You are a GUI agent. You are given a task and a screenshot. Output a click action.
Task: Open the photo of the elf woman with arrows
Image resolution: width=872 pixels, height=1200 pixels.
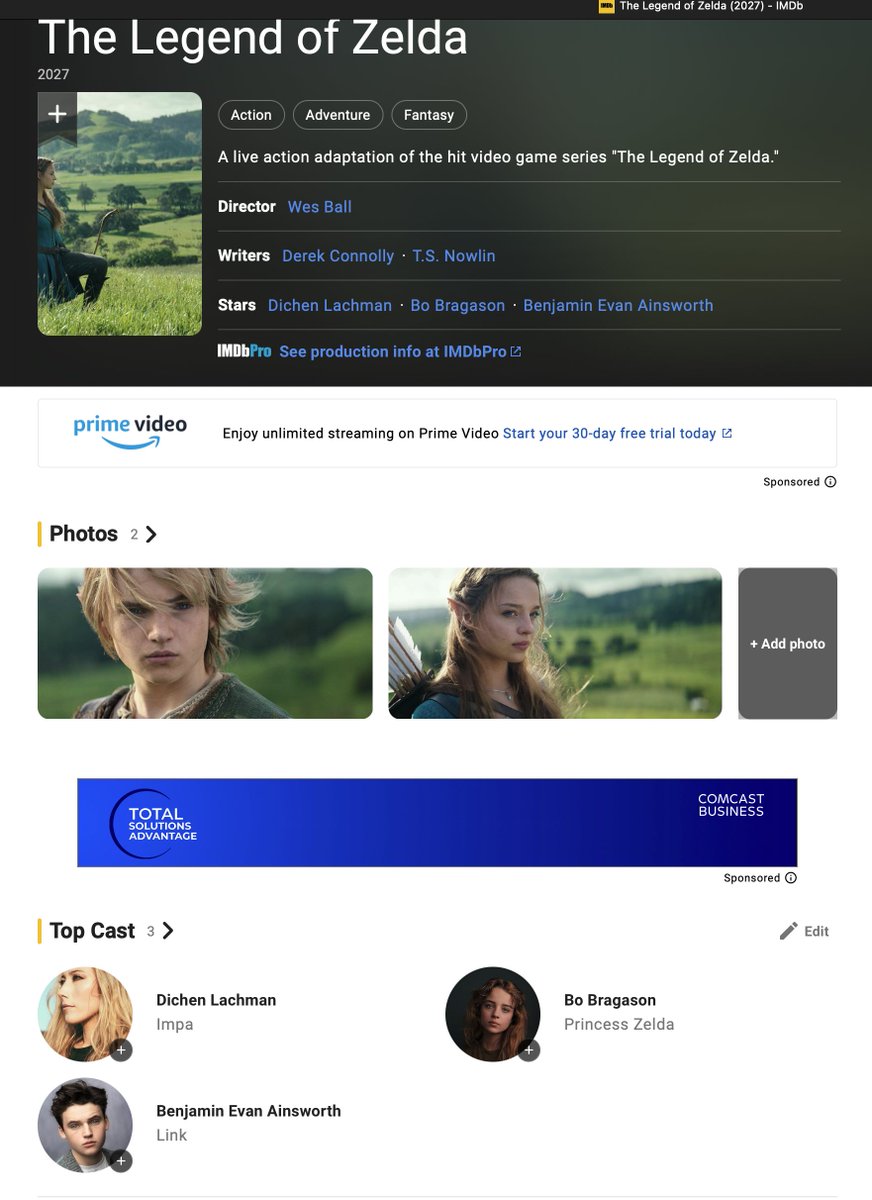tap(555, 643)
